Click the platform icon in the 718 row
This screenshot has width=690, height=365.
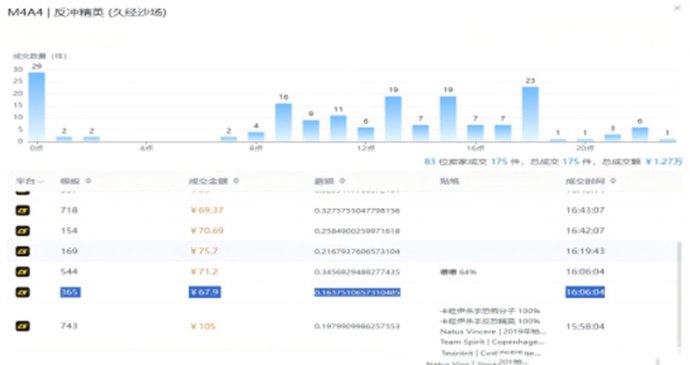point(23,210)
